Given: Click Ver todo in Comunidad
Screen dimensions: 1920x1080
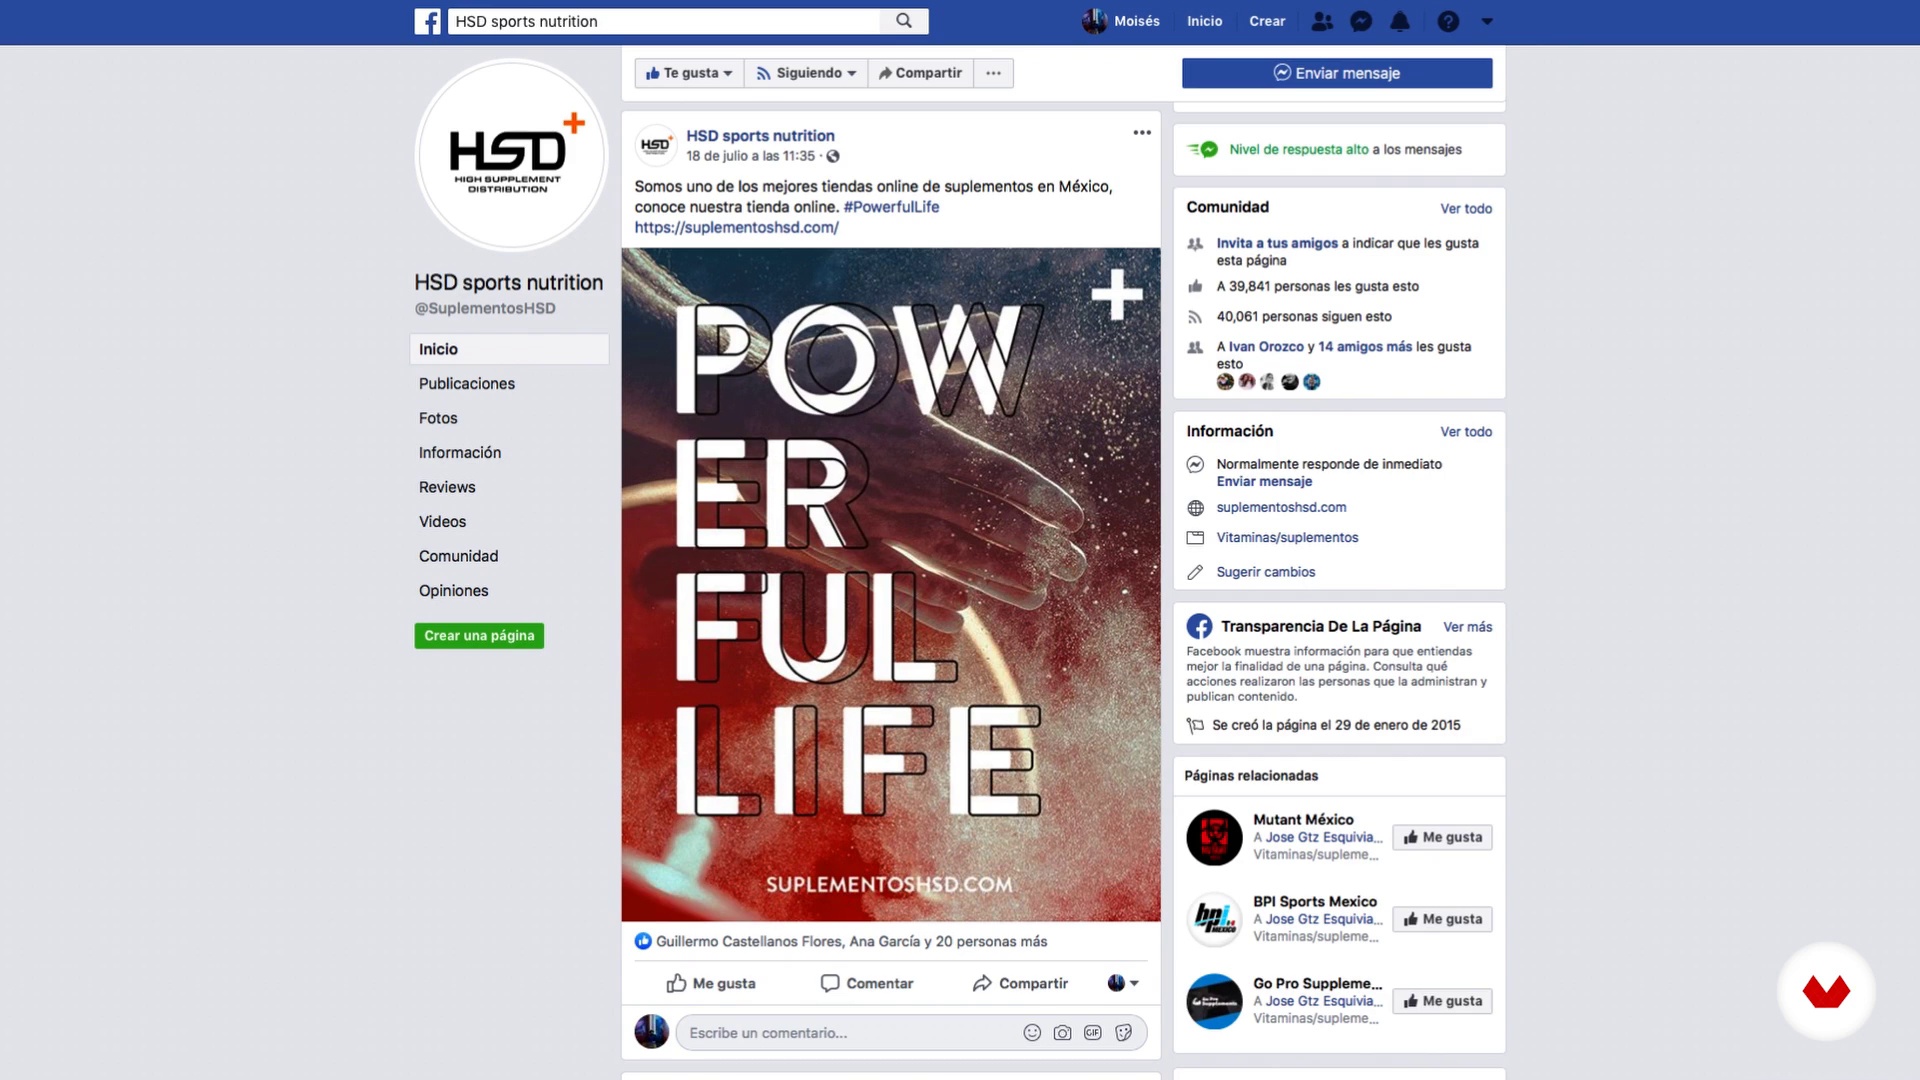Looking at the screenshot, I should pos(1466,208).
